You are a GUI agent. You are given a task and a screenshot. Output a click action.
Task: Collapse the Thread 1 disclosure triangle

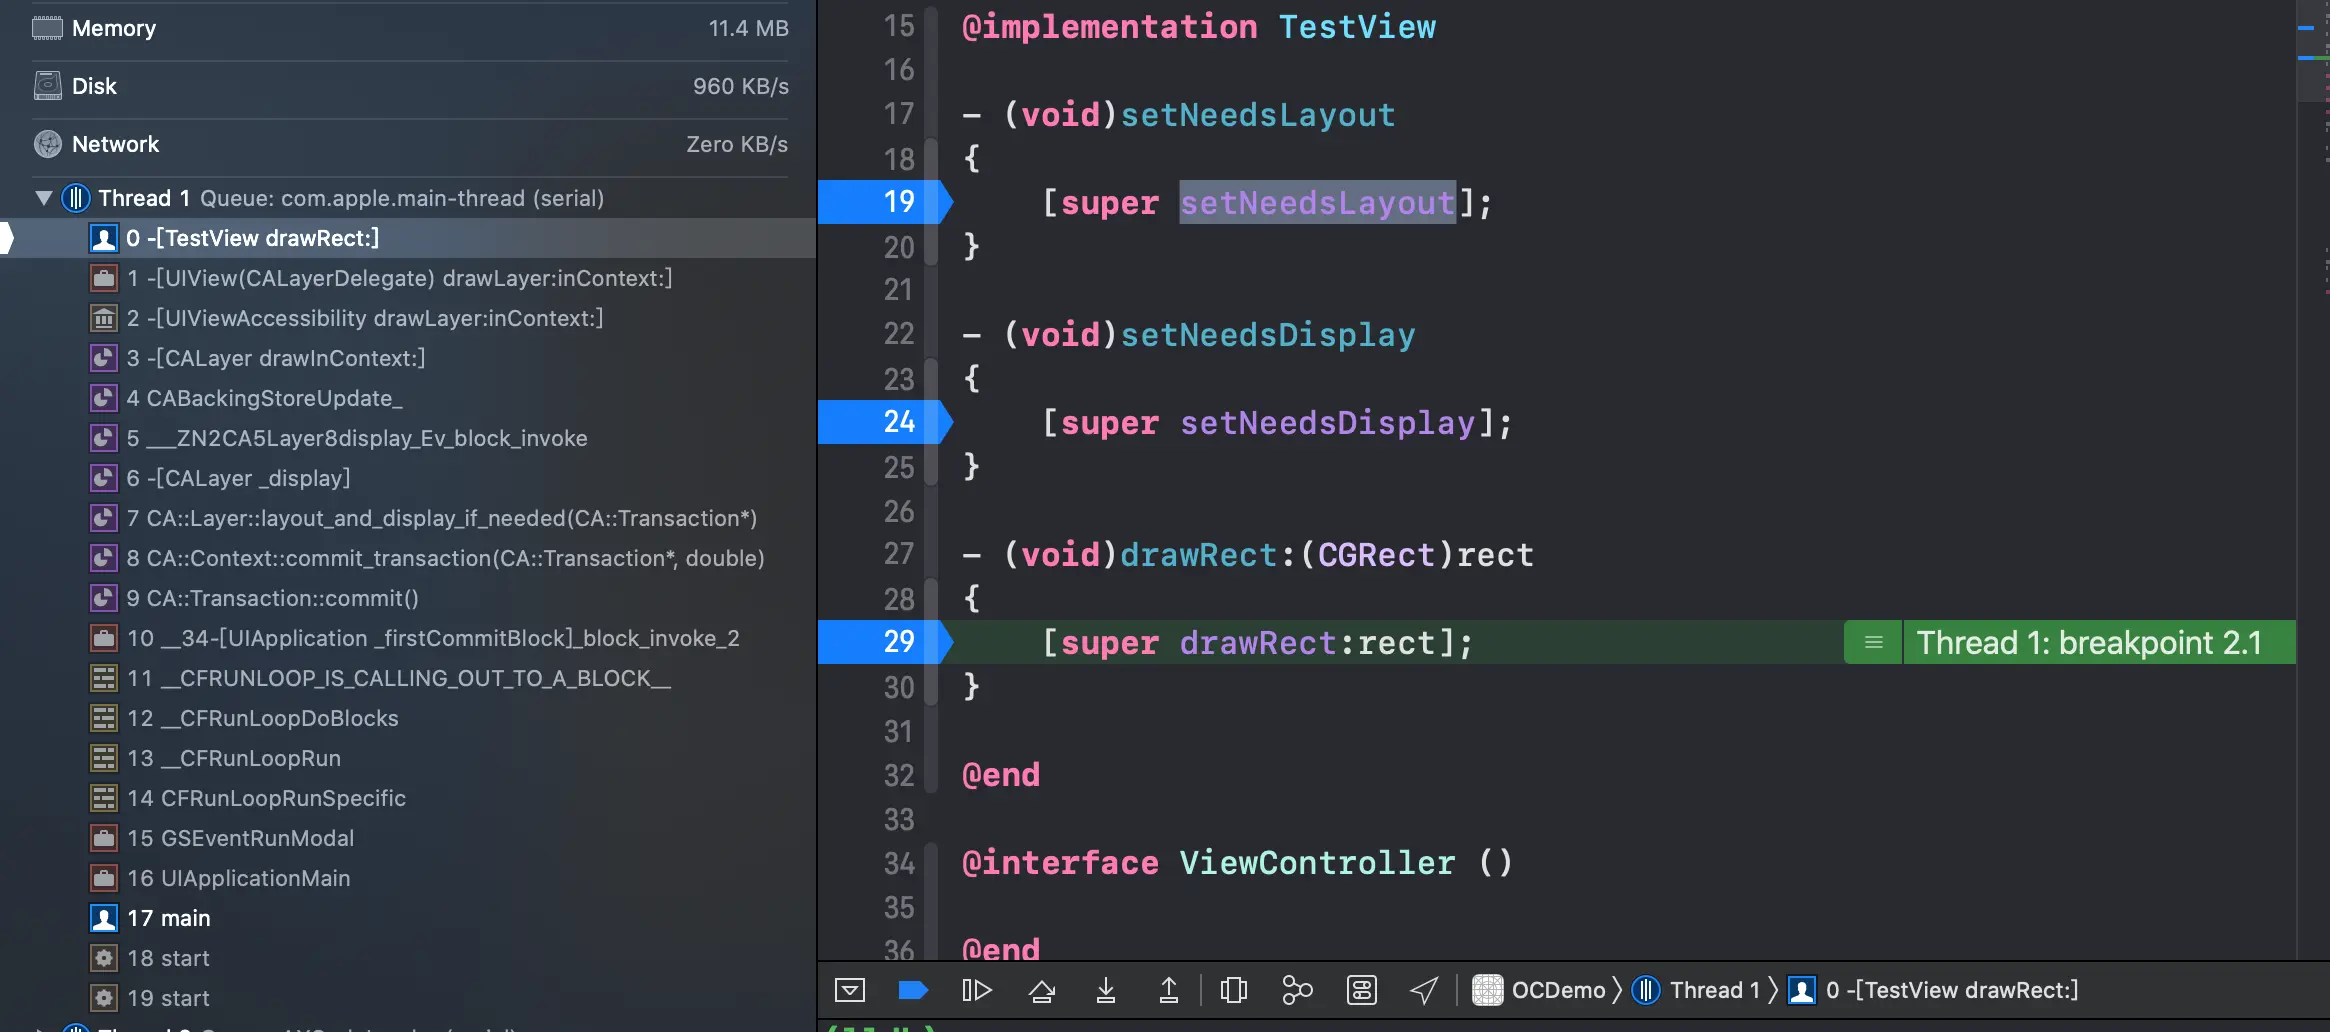click(x=43, y=198)
